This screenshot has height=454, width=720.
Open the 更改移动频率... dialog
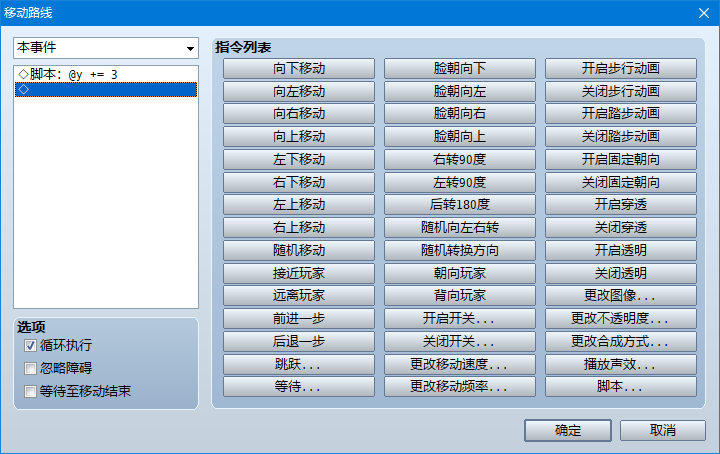pos(460,387)
